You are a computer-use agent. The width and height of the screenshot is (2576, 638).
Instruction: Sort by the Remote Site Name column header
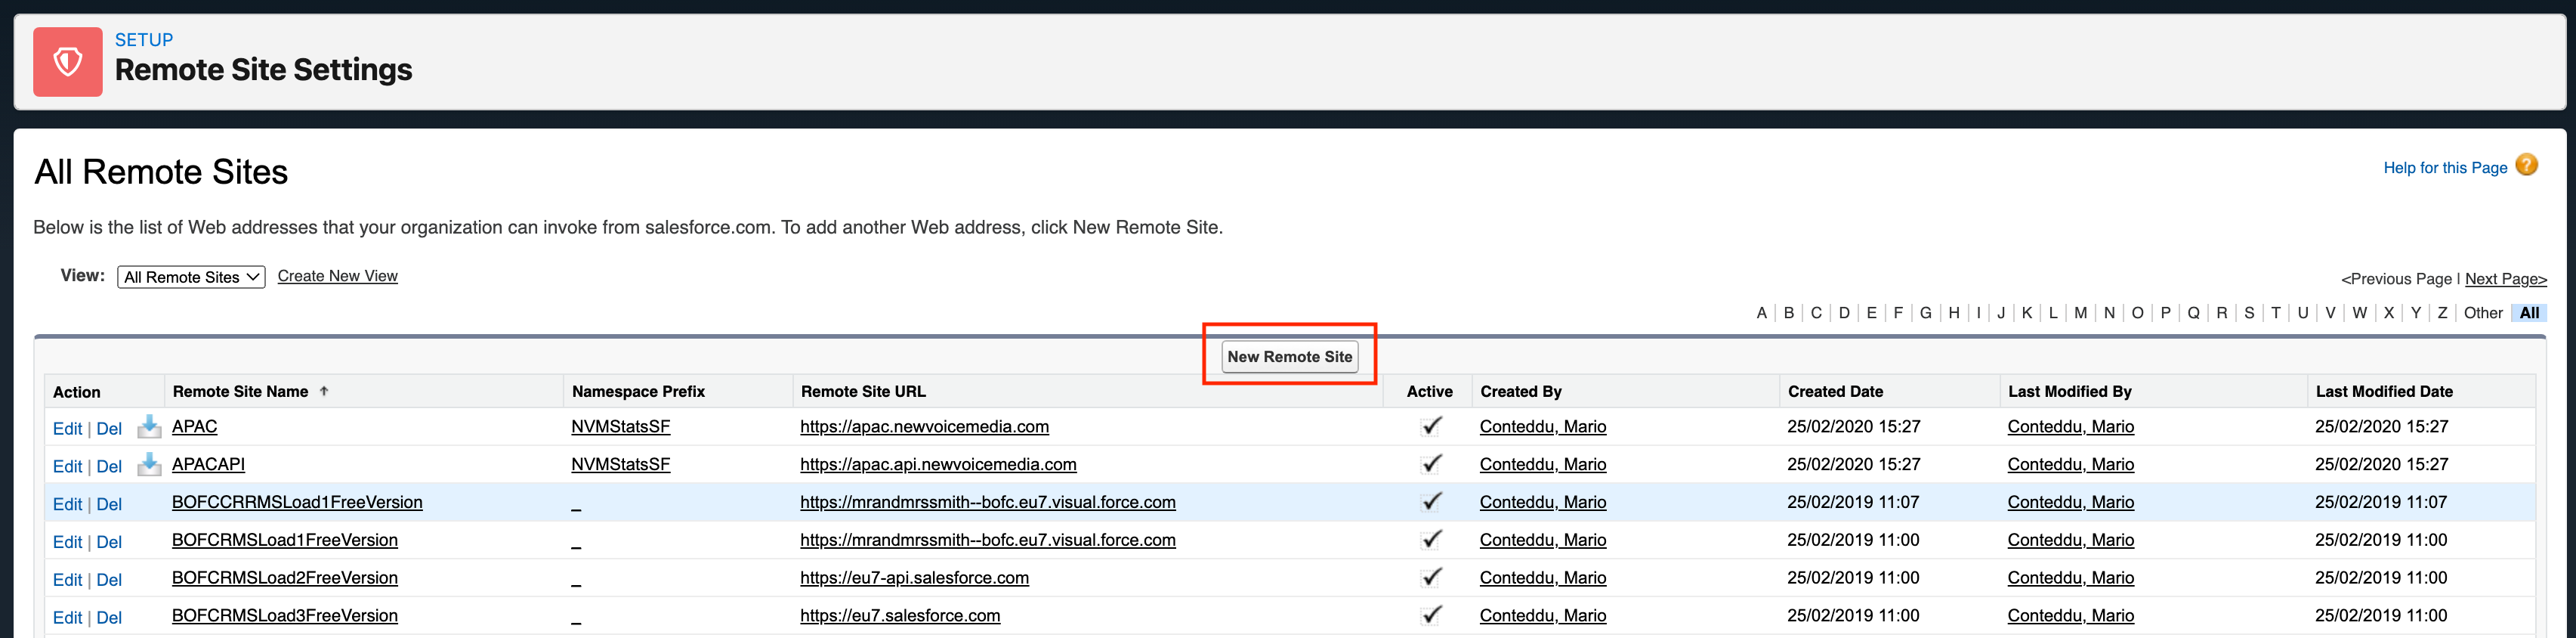coord(240,392)
